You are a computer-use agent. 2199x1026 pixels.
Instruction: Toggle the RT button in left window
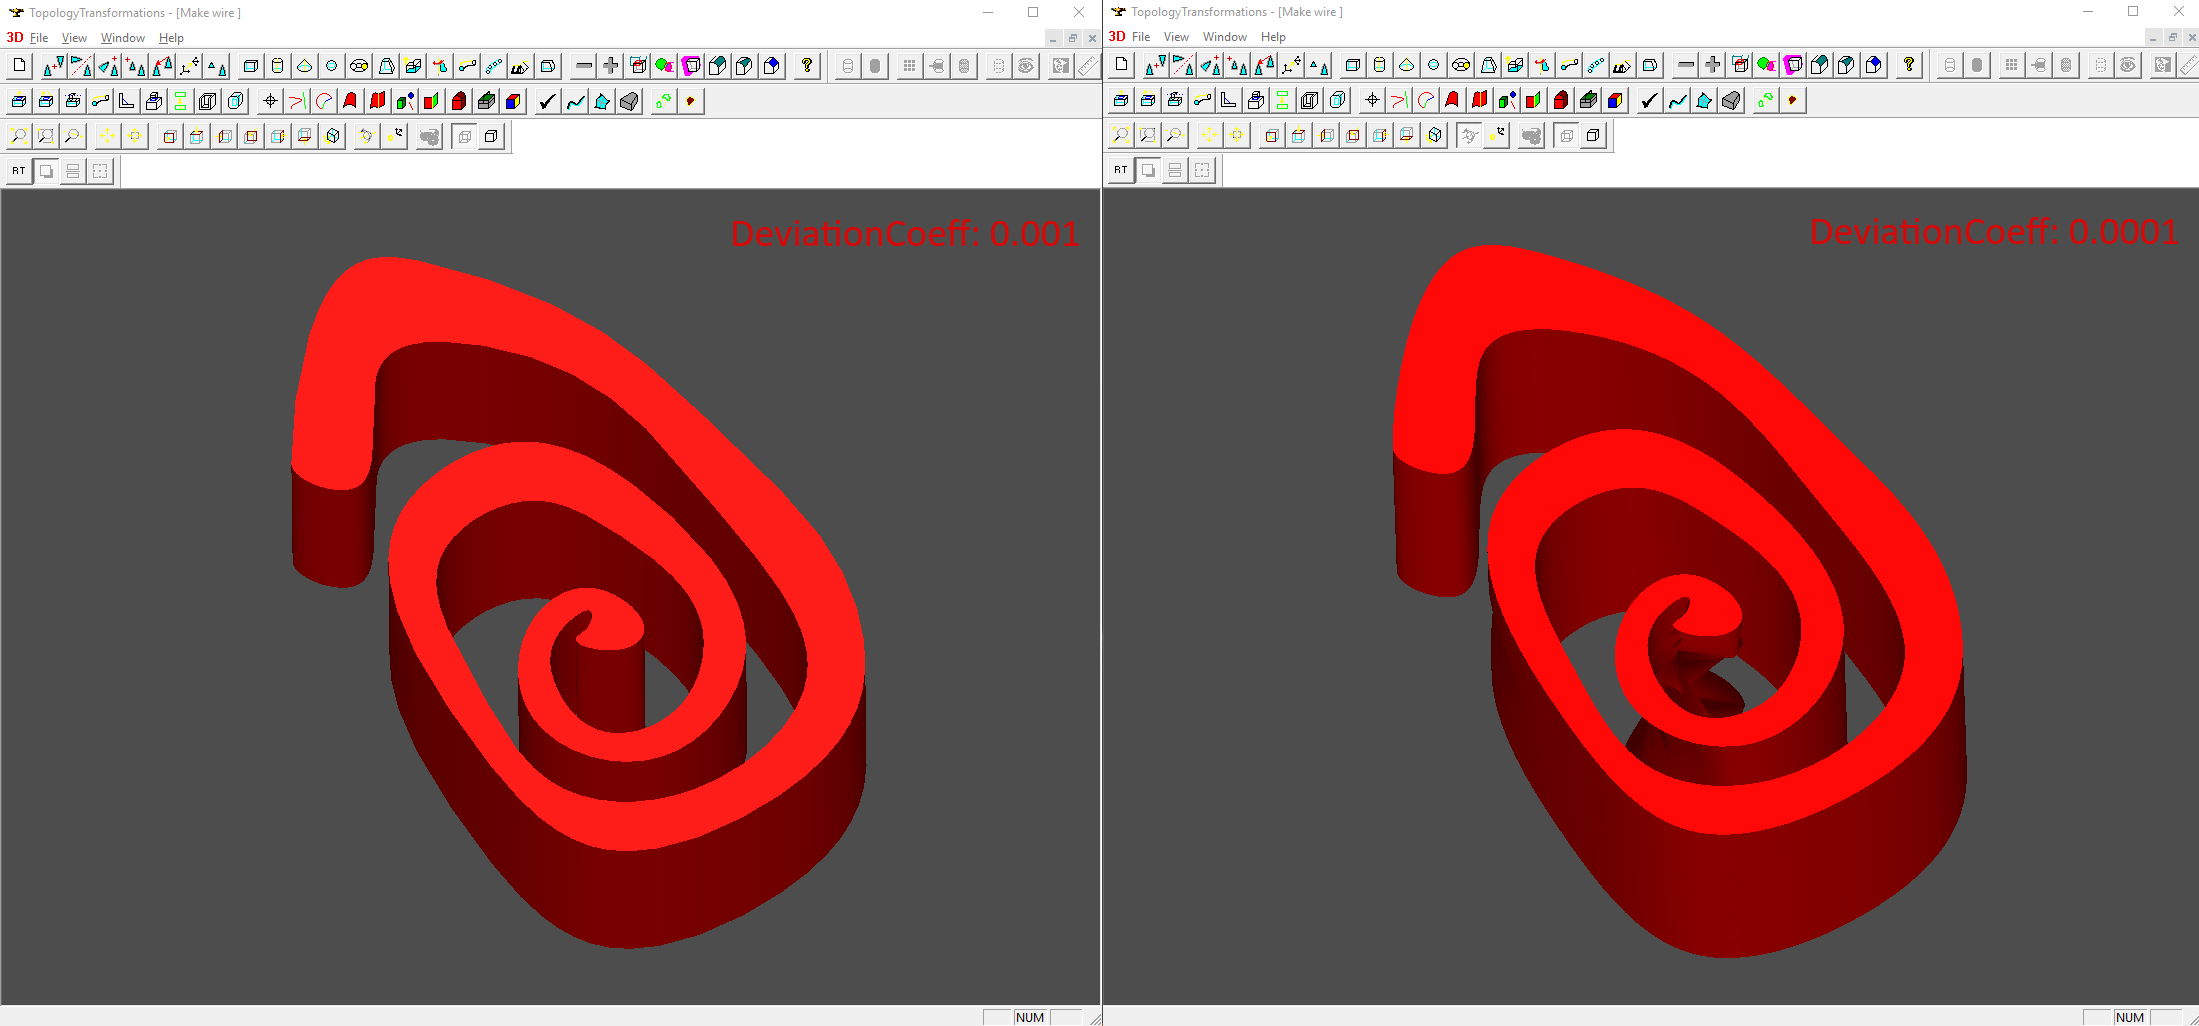point(19,171)
